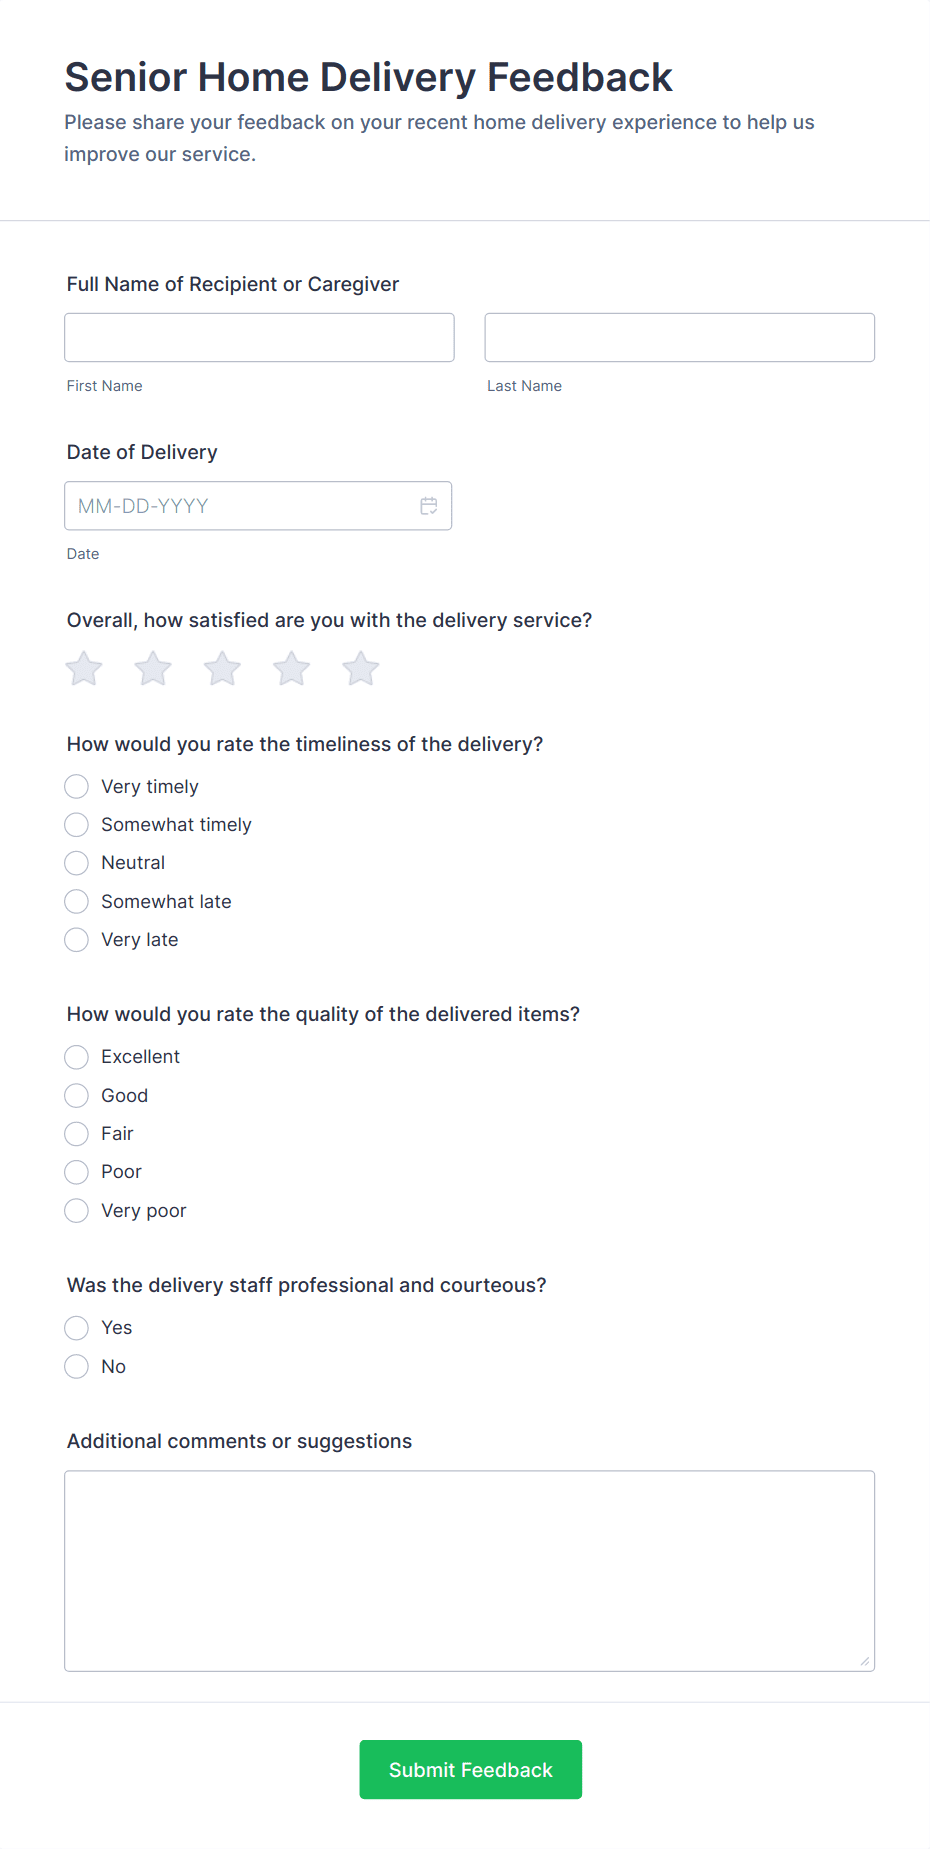
Task: Choose 'Very poor' quality rating
Action: 77,1211
